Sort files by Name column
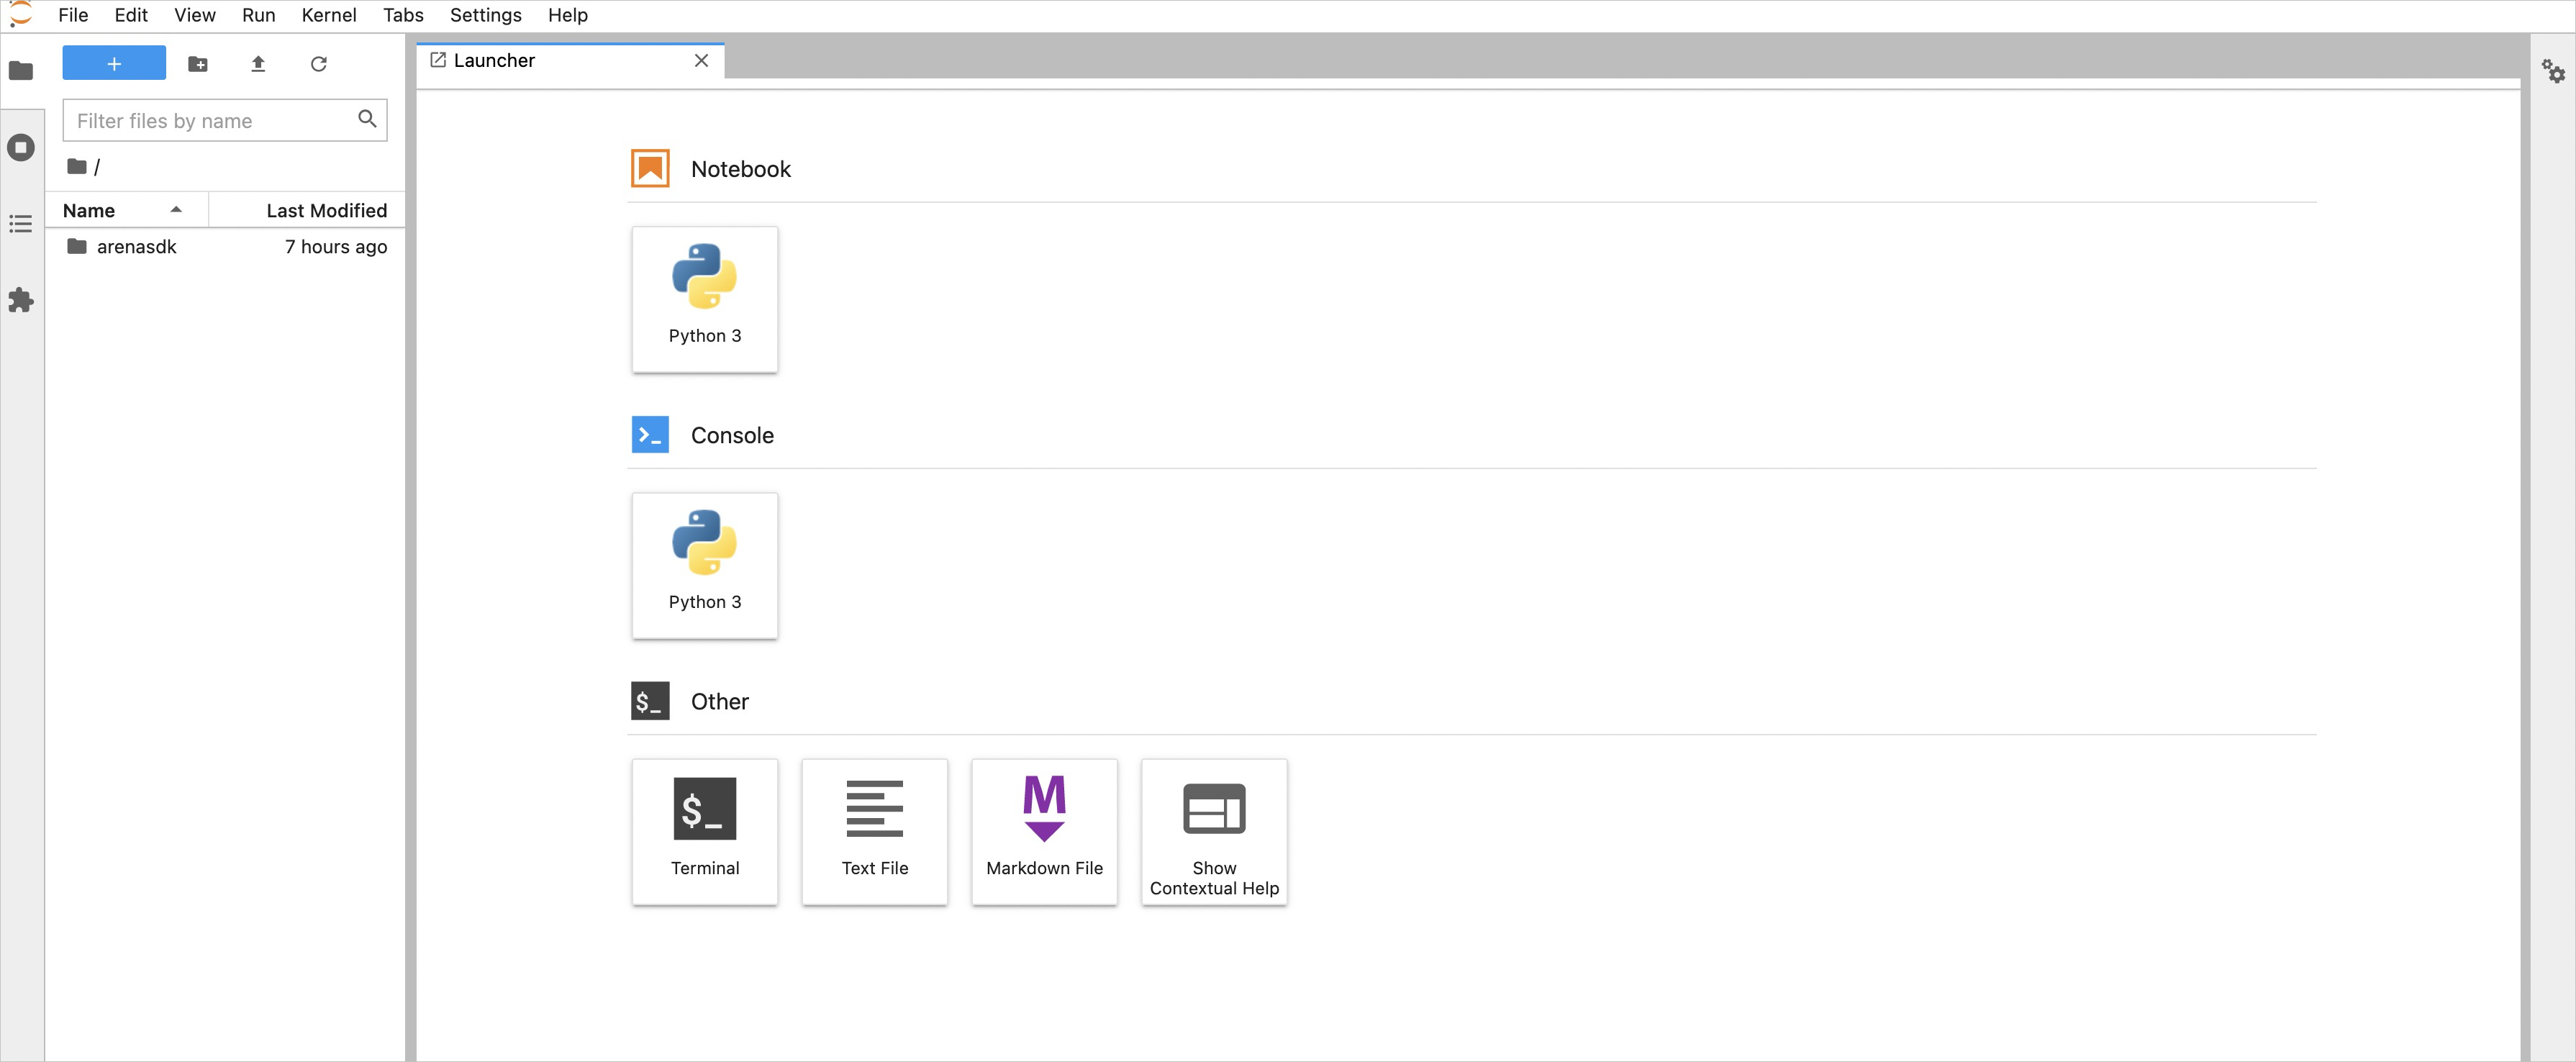 [x=89, y=210]
